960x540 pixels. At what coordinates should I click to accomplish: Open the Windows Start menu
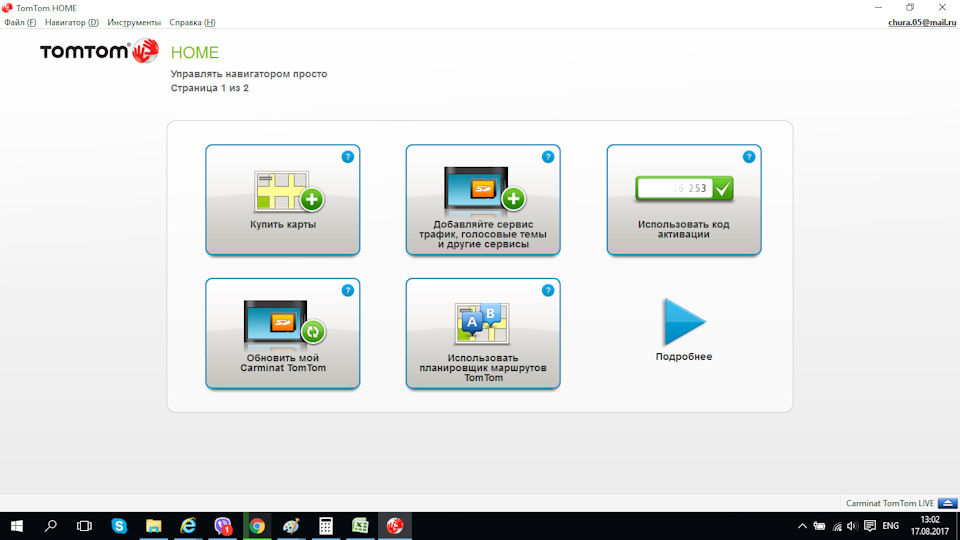(x=17, y=526)
